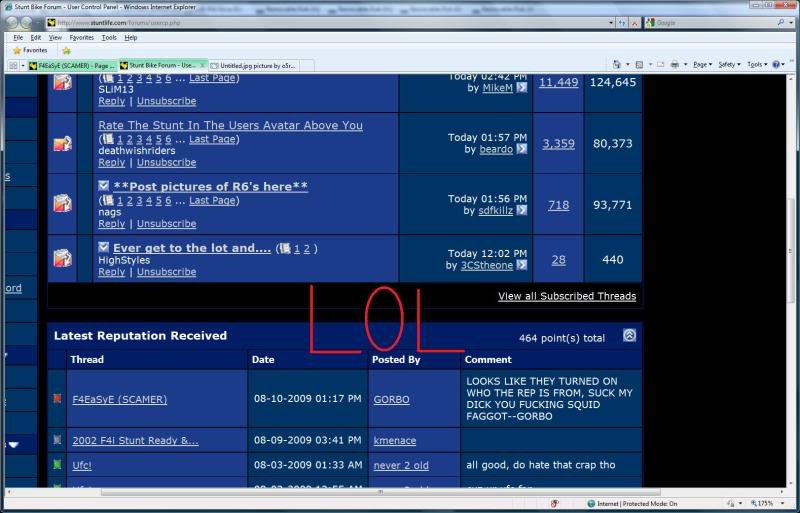800x513 pixels.
Task: Click thread status icon for R6's pictures thread
Action: (63, 203)
